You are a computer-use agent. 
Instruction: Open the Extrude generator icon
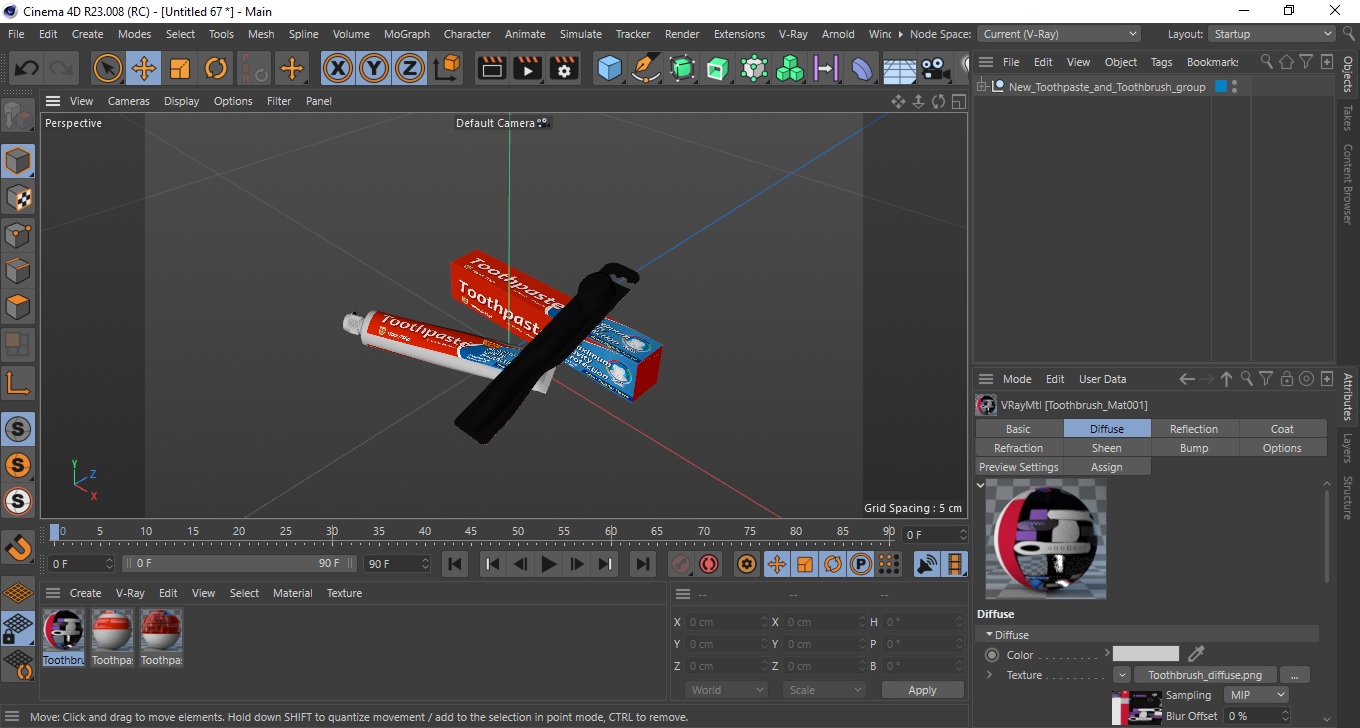(718, 69)
